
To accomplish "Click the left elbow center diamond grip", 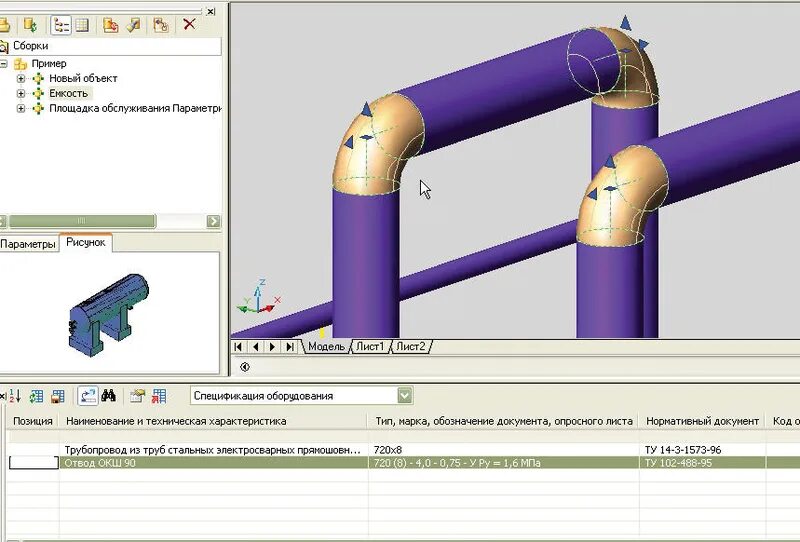I will (366, 137).
